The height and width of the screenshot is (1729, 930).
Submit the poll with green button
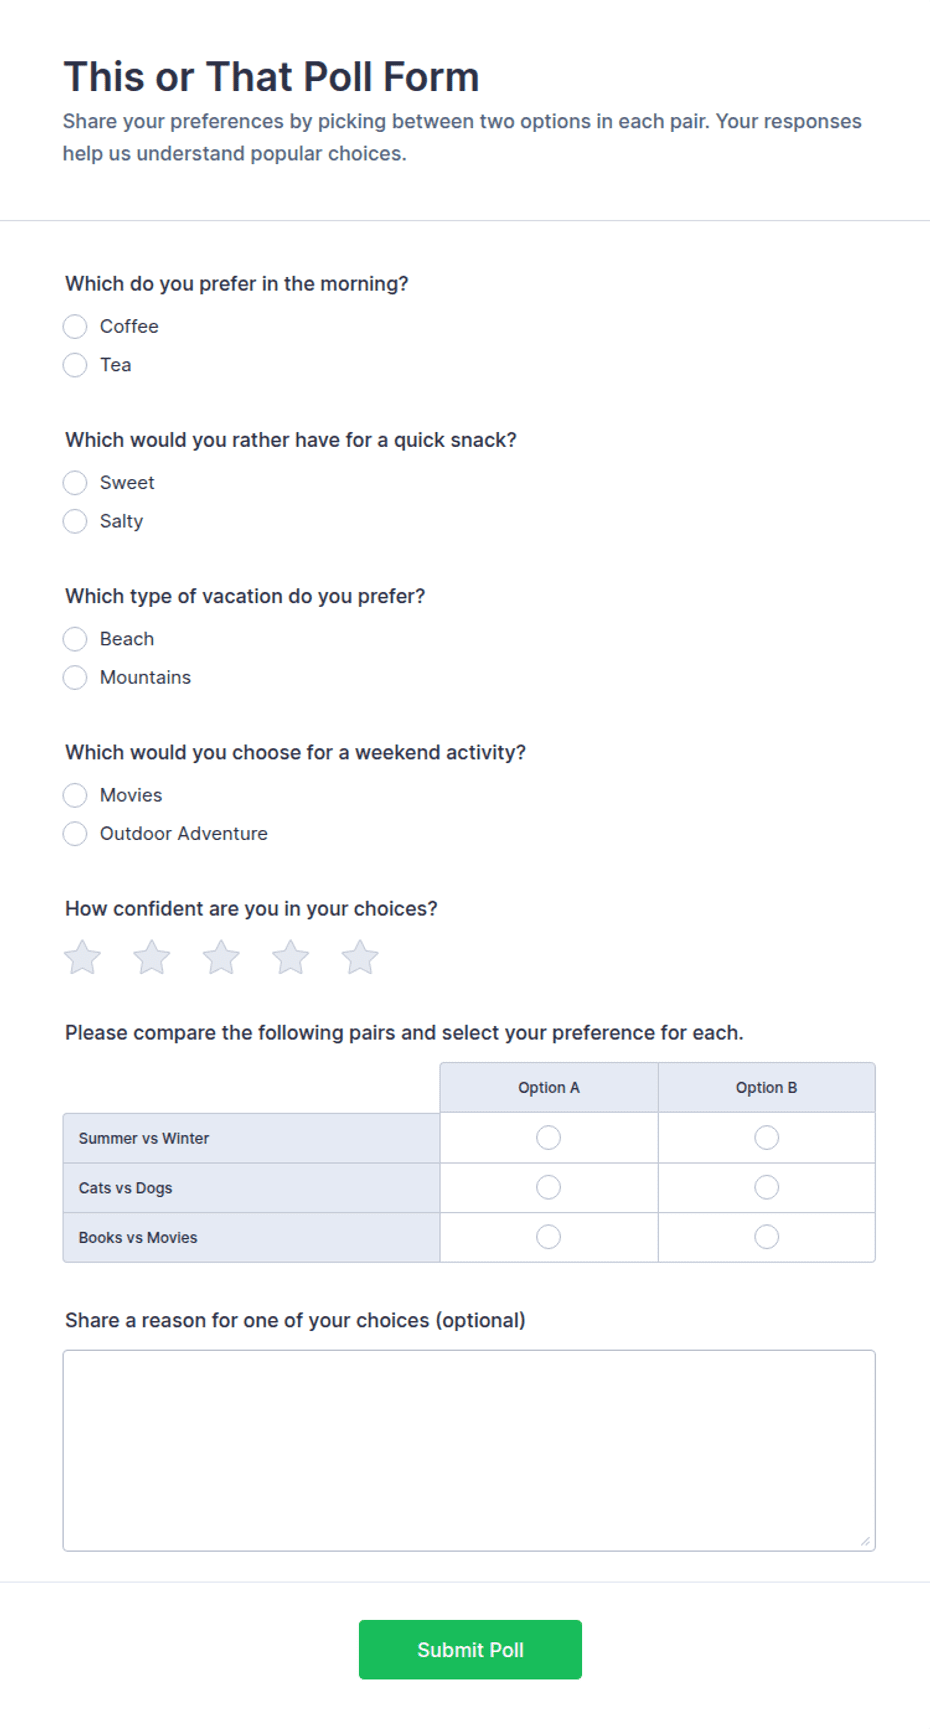pyautogui.click(x=470, y=1650)
